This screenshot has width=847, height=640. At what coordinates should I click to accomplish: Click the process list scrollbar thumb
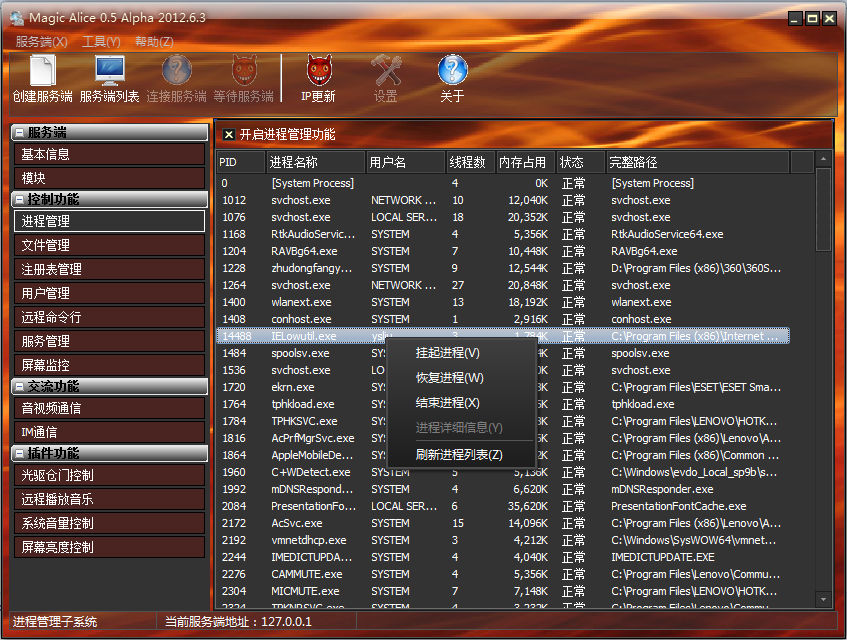click(823, 210)
